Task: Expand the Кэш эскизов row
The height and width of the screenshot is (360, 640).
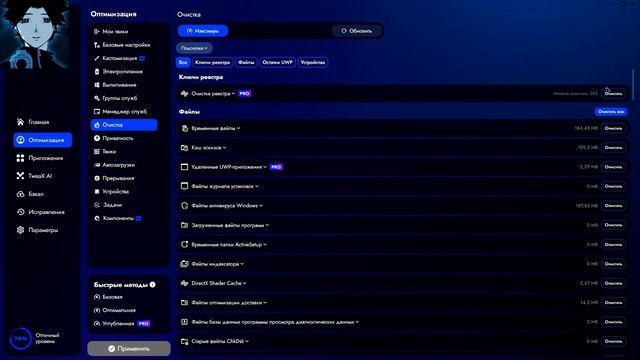Action: 224,148
